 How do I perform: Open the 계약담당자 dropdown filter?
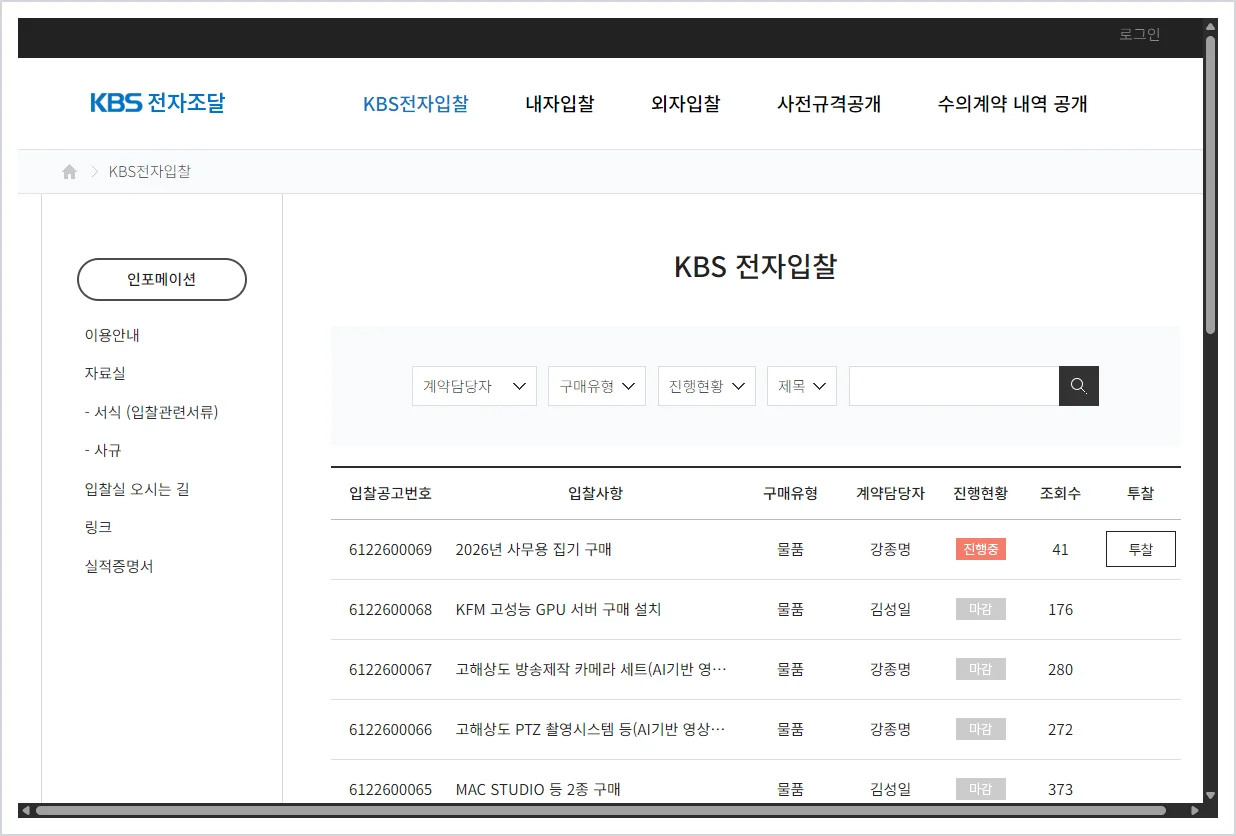pyautogui.click(x=474, y=386)
